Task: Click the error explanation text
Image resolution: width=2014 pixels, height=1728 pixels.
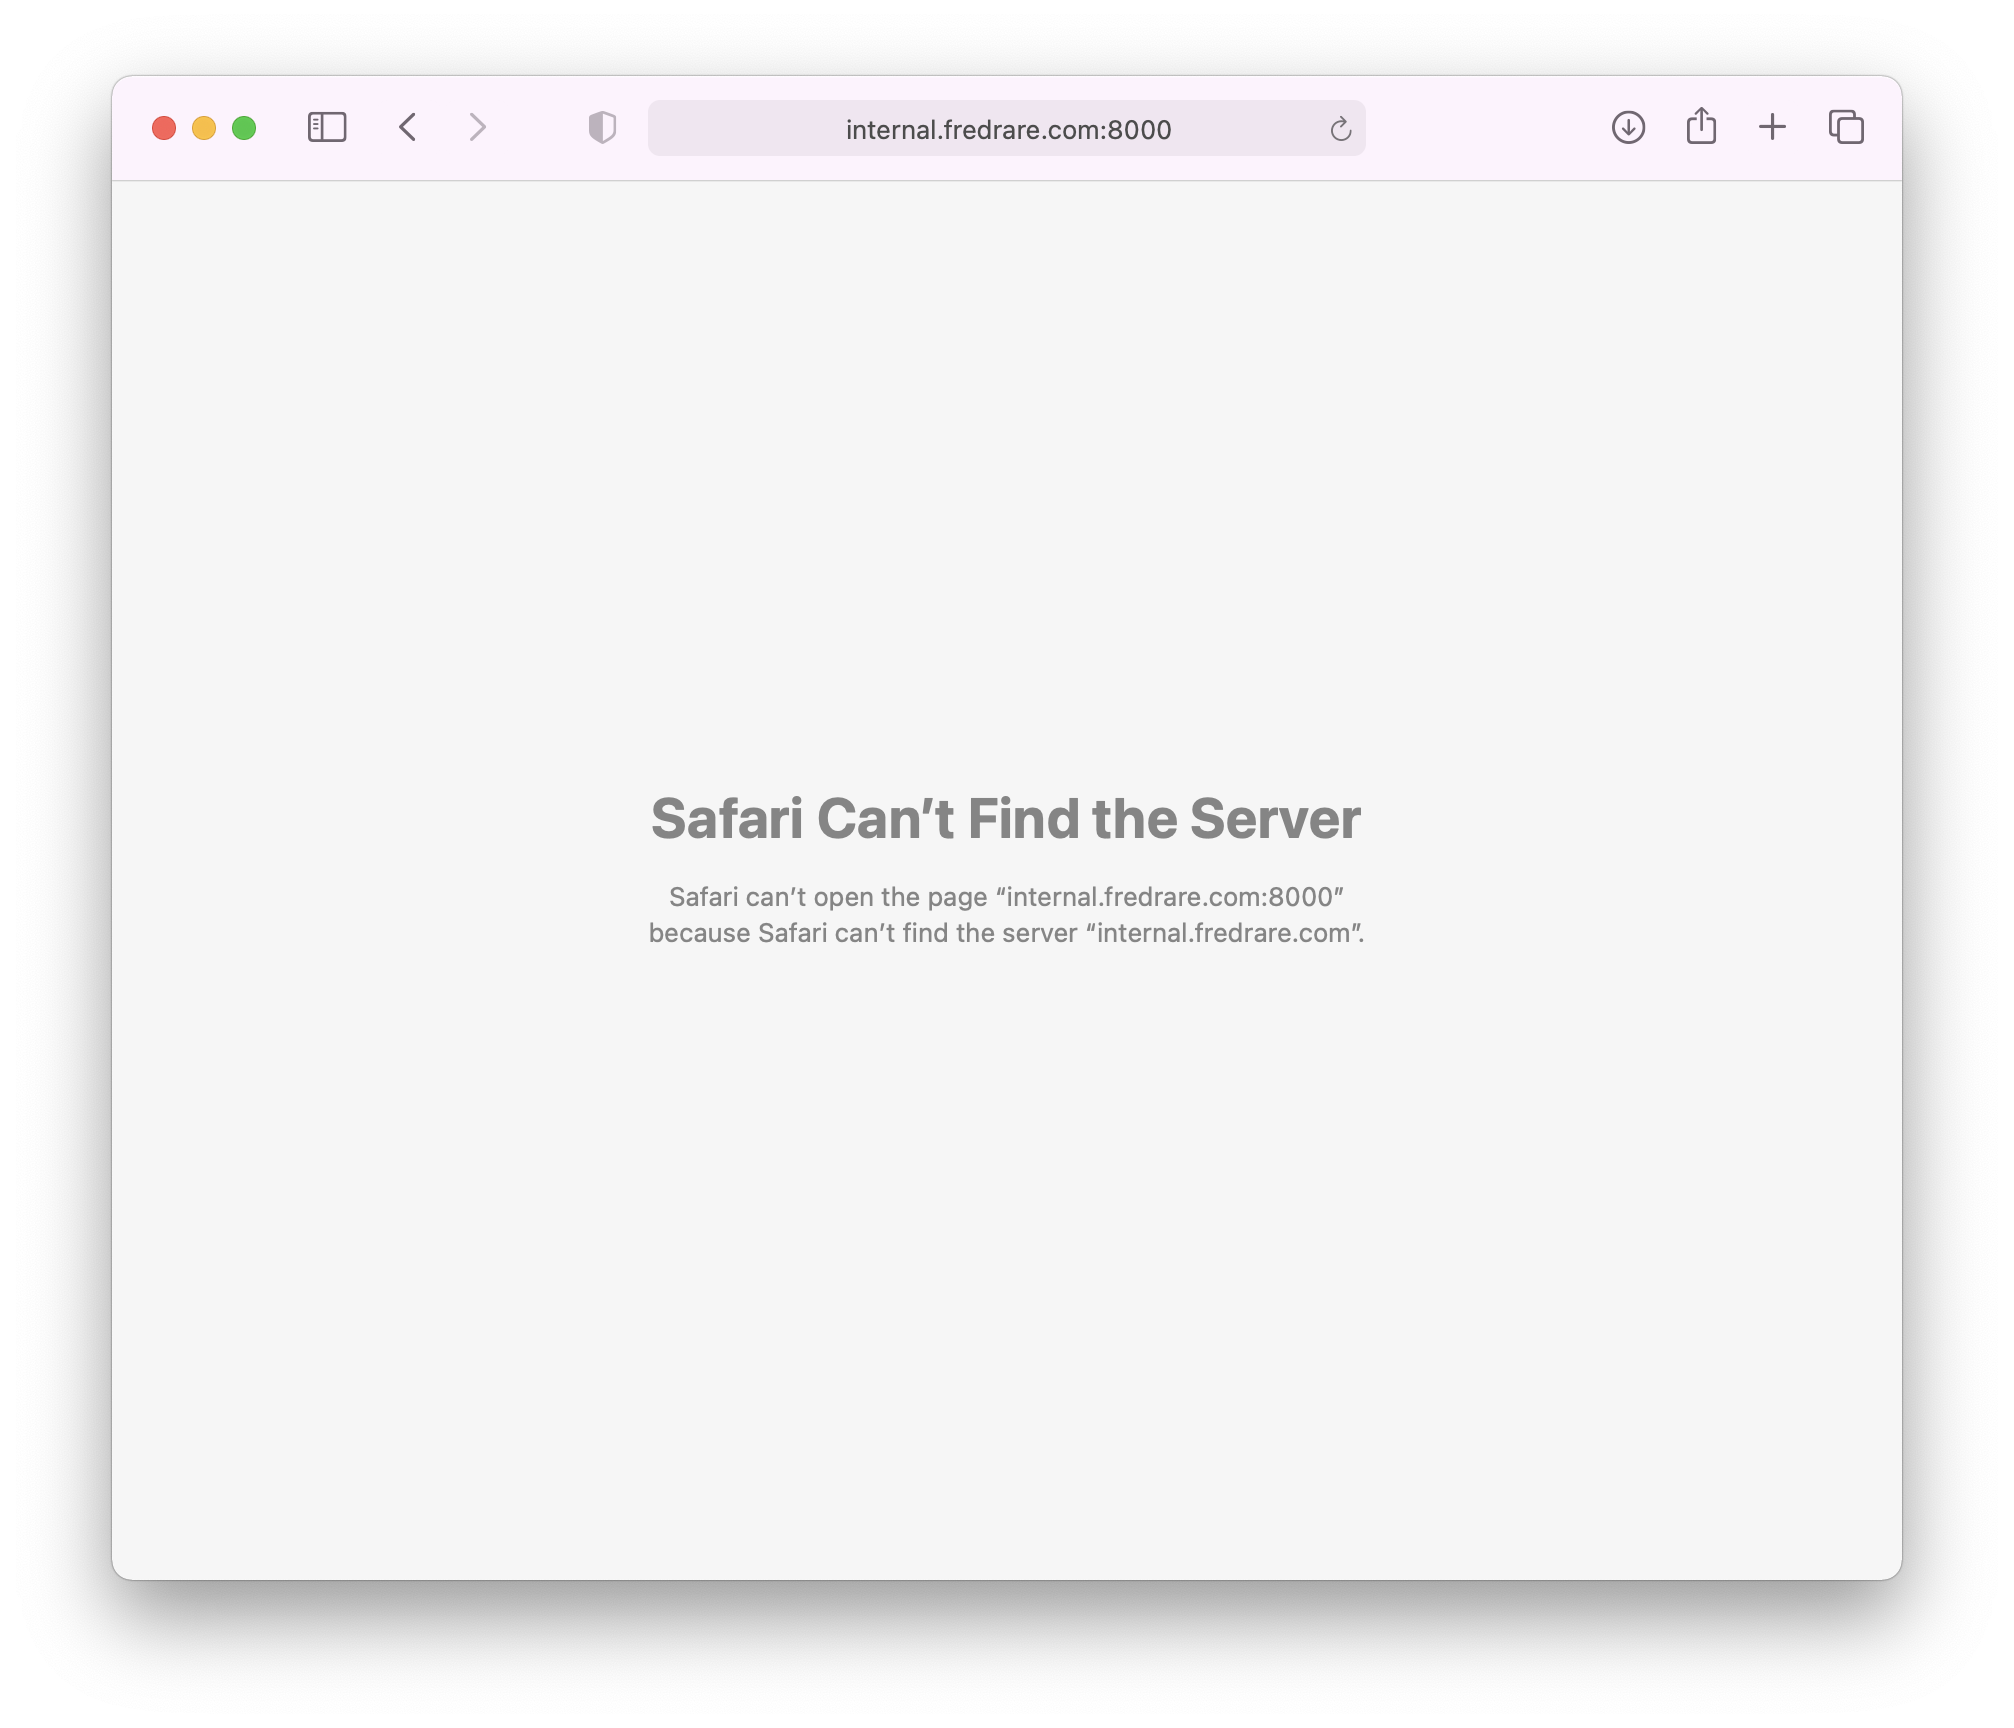Action: [1006, 914]
